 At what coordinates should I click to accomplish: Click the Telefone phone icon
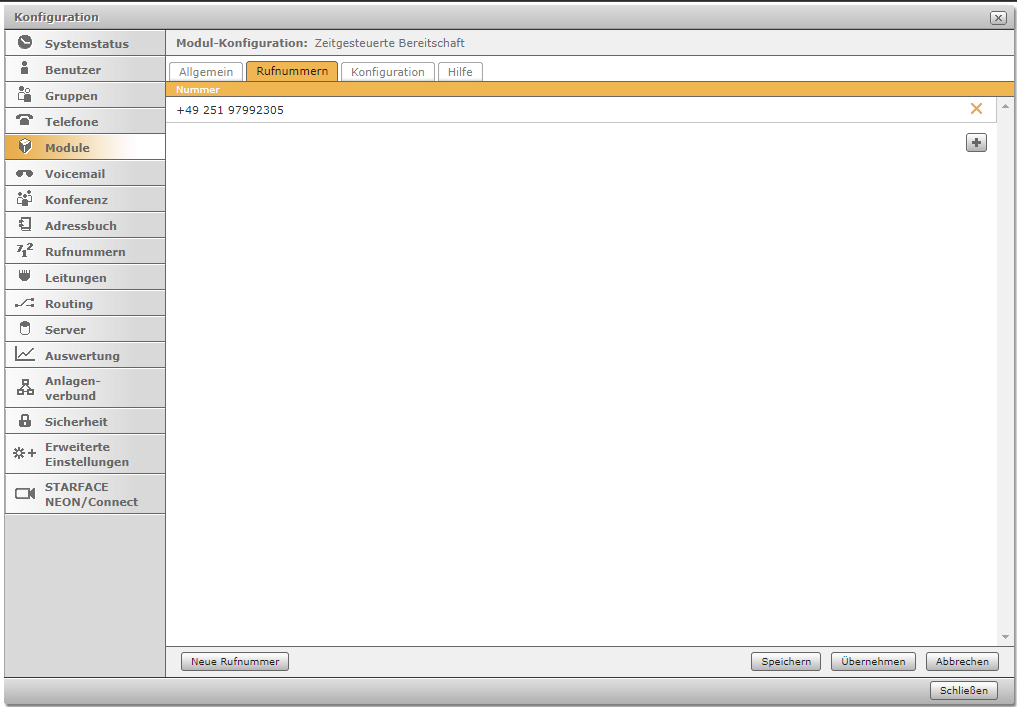click(25, 121)
